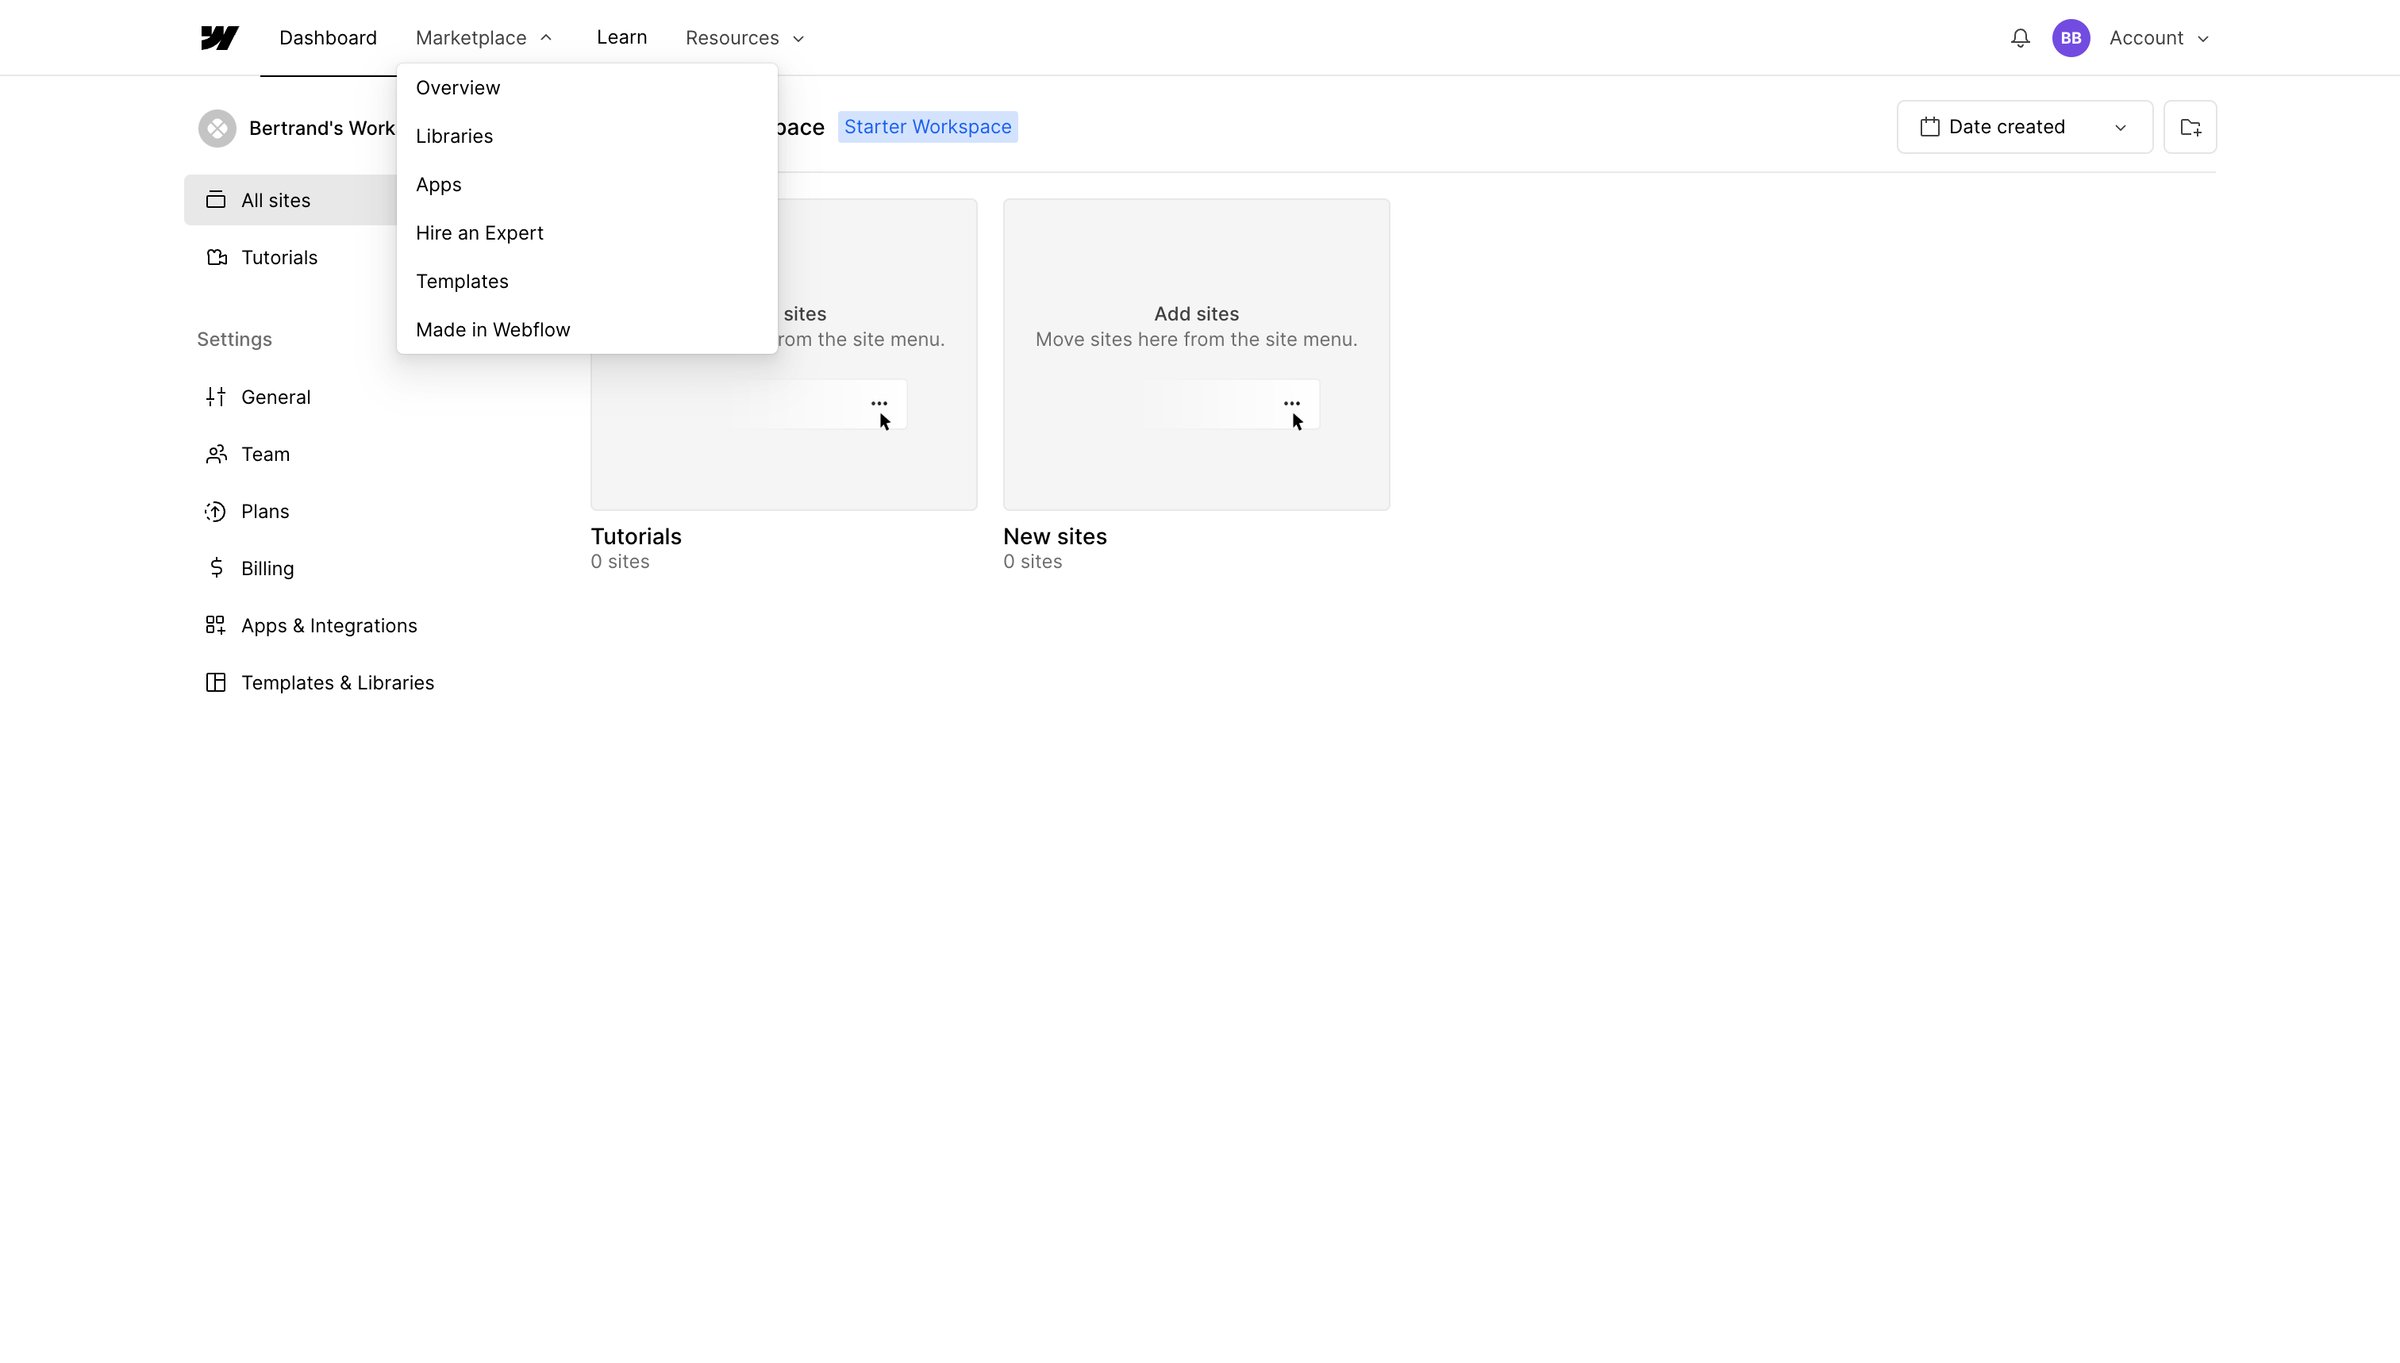
Task: Choose Overview from Marketplace menu
Action: [x=587, y=88]
